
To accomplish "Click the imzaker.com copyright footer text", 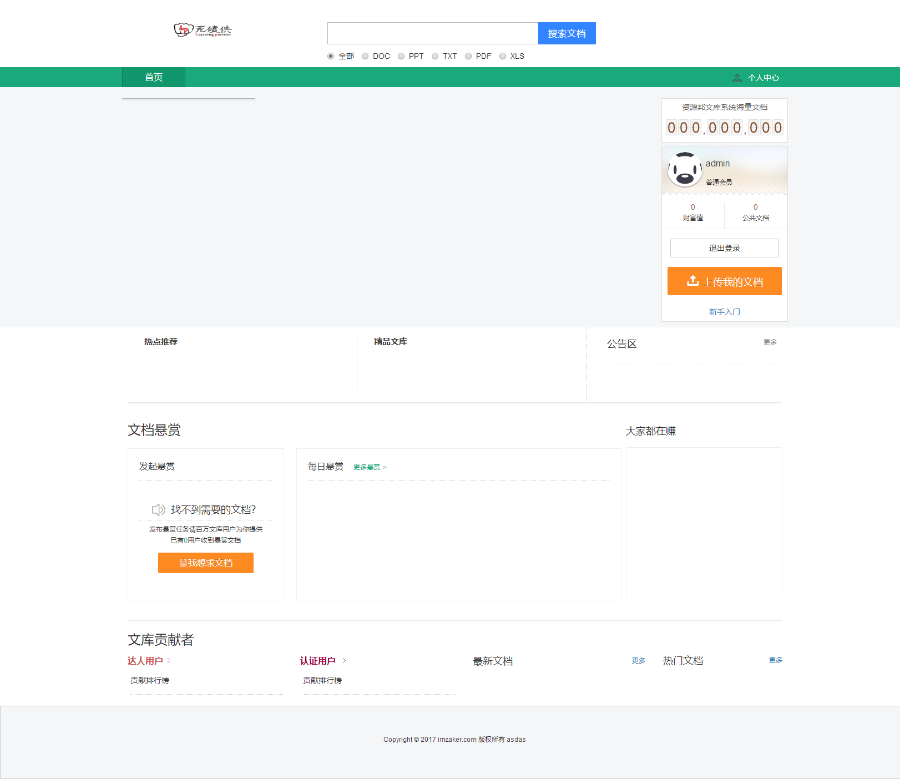I will point(455,739).
